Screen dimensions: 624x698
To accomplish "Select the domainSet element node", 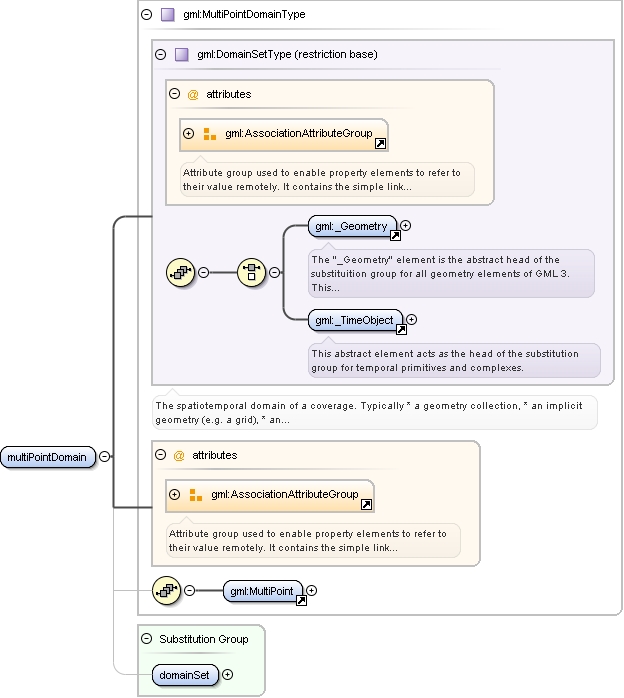I will (x=185, y=675).
